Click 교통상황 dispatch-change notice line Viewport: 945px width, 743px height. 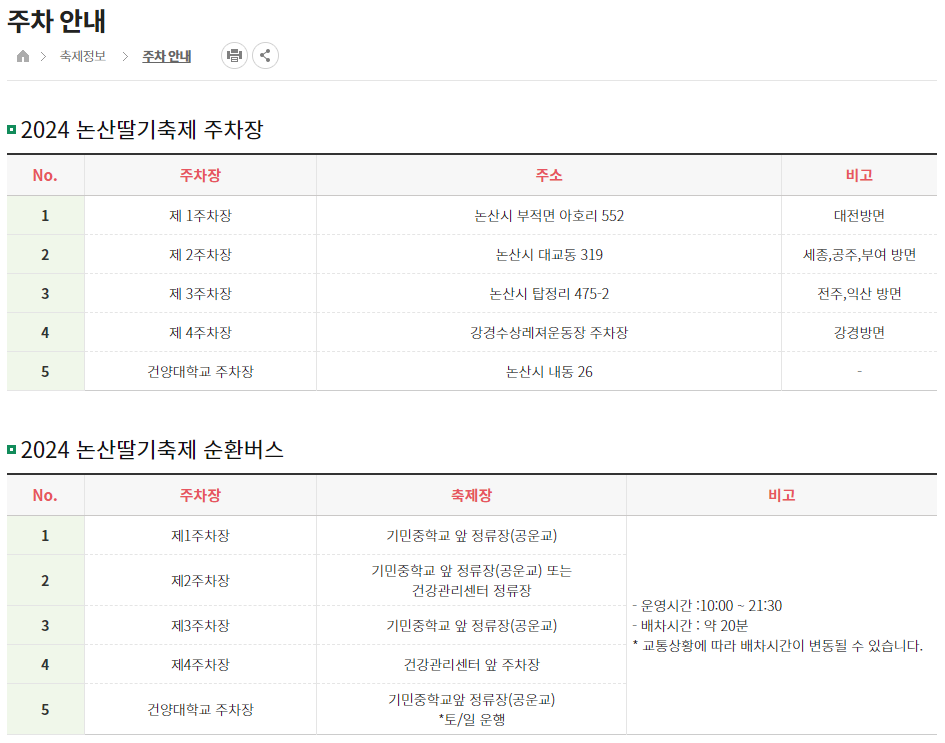tap(778, 646)
